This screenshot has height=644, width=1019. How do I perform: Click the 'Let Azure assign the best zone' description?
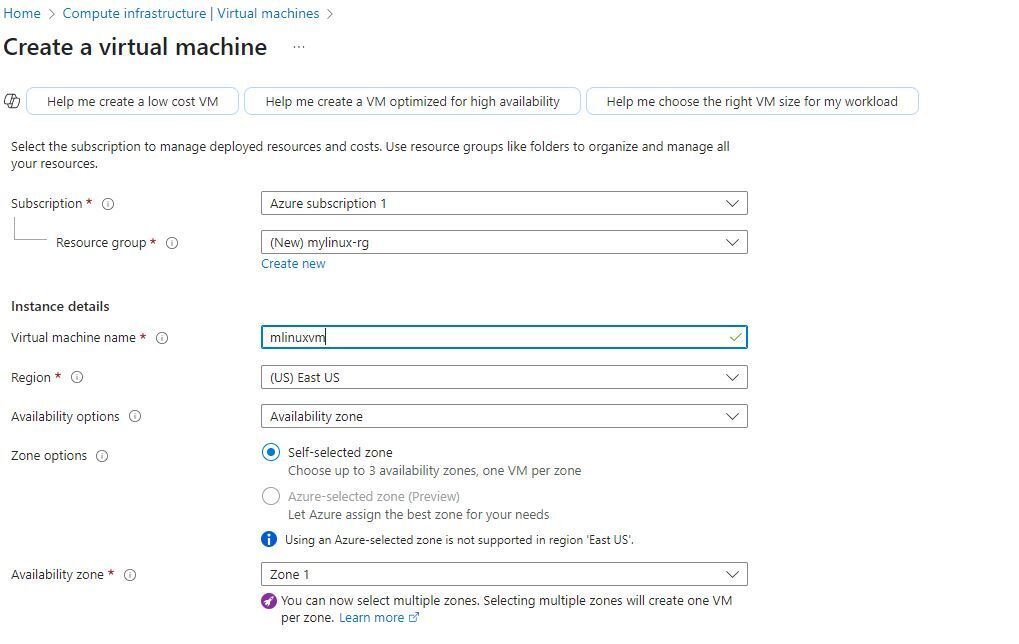click(x=419, y=515)
